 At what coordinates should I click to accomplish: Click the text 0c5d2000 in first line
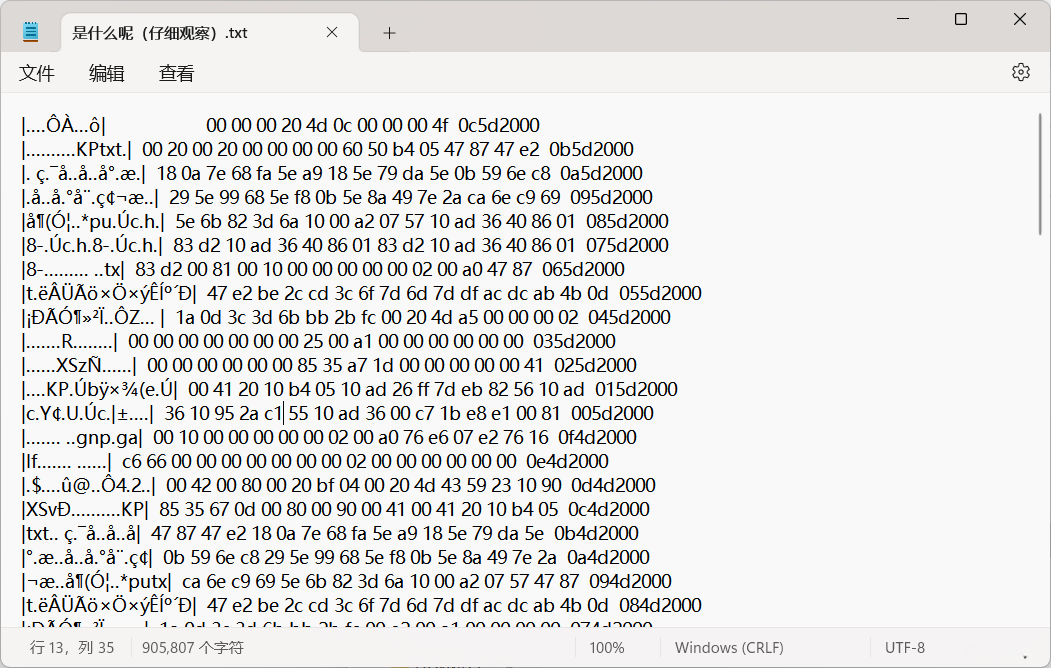pyautogui.click(x=499, y=125)
